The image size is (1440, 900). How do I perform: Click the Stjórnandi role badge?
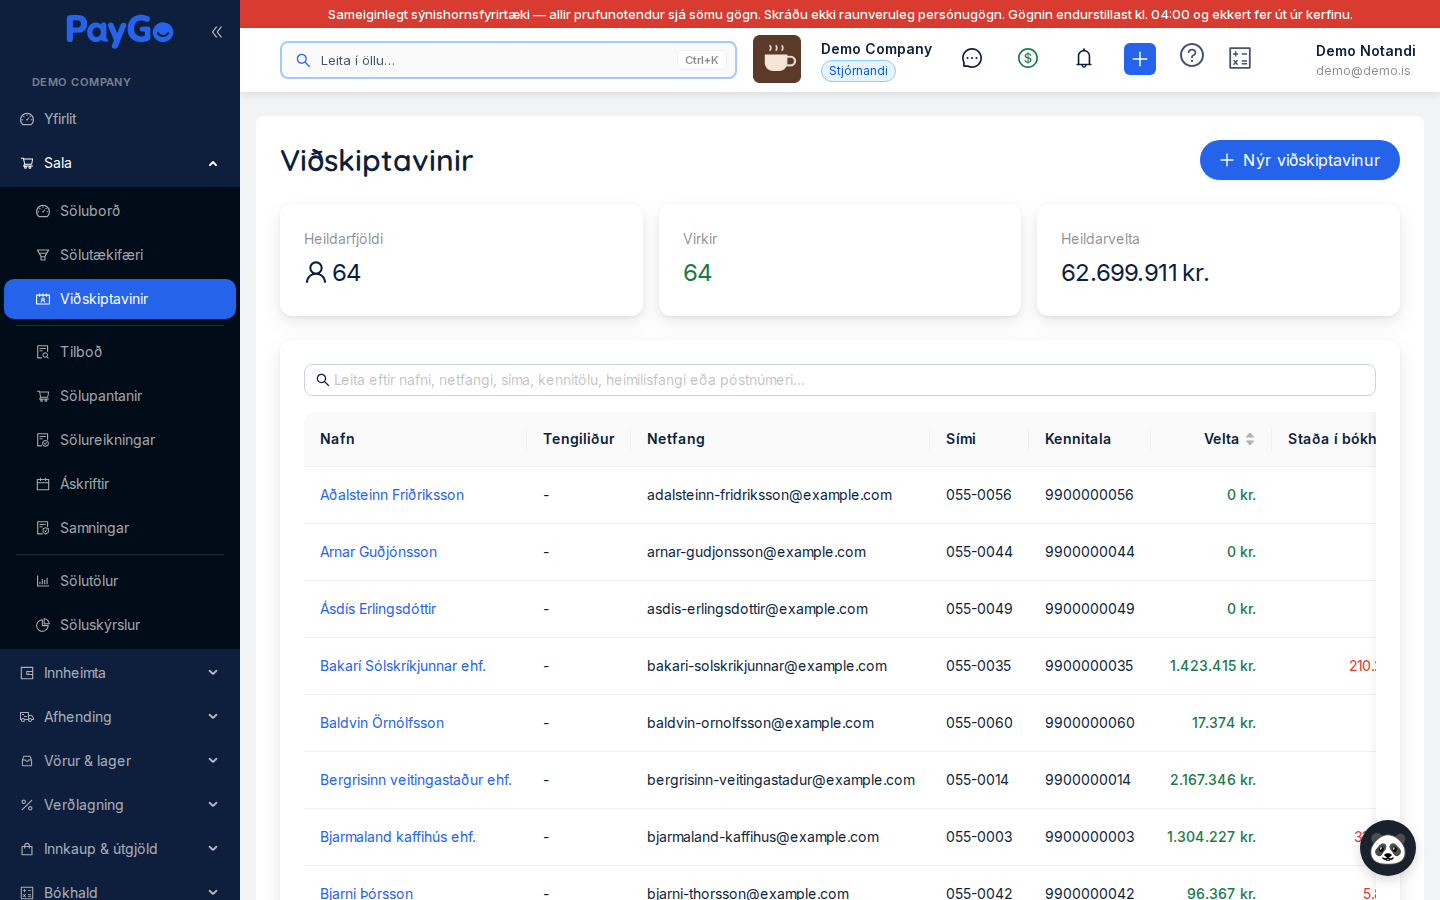(858, 71)
